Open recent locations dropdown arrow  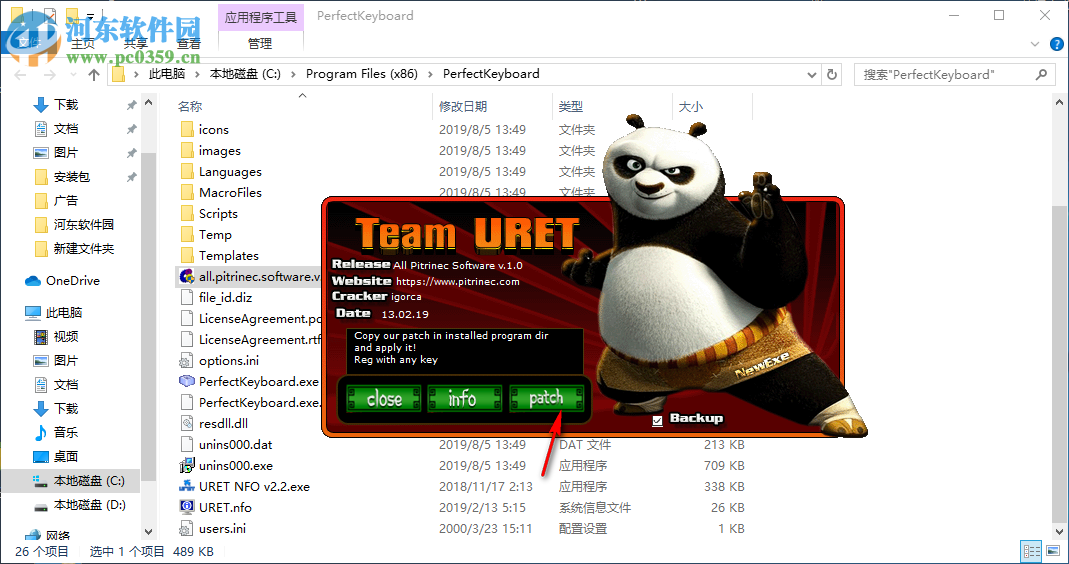coord(74,75)
